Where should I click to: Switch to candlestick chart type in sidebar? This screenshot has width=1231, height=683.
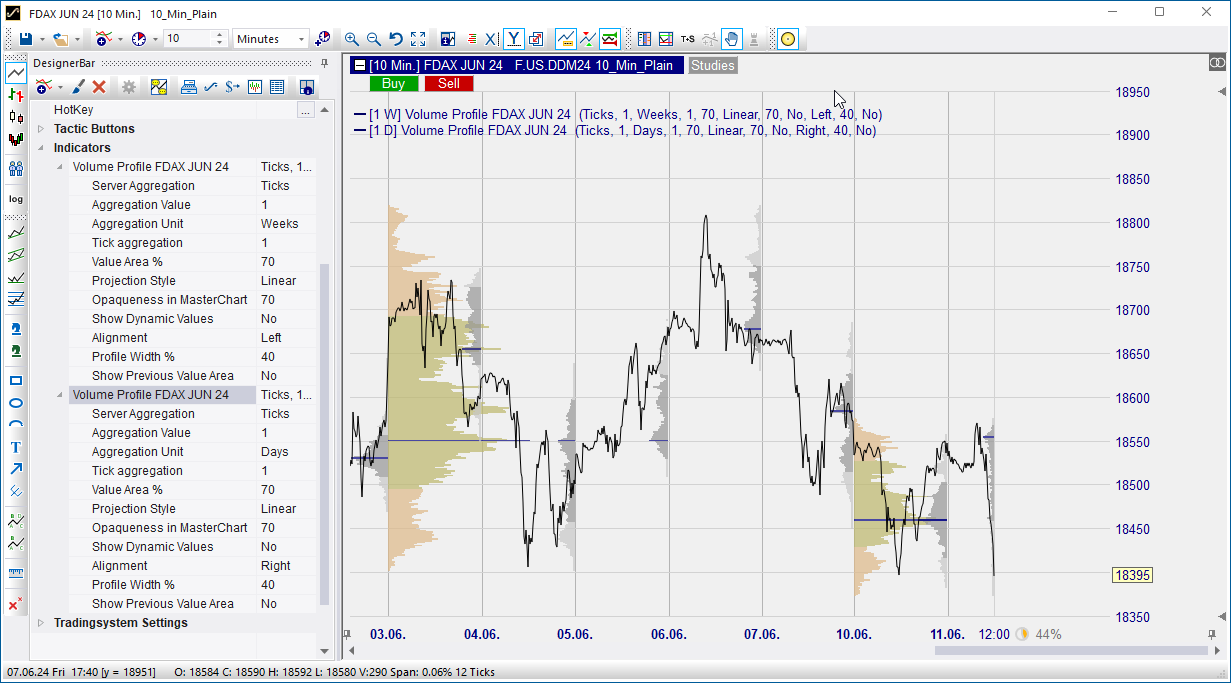[x=15, y=139]
